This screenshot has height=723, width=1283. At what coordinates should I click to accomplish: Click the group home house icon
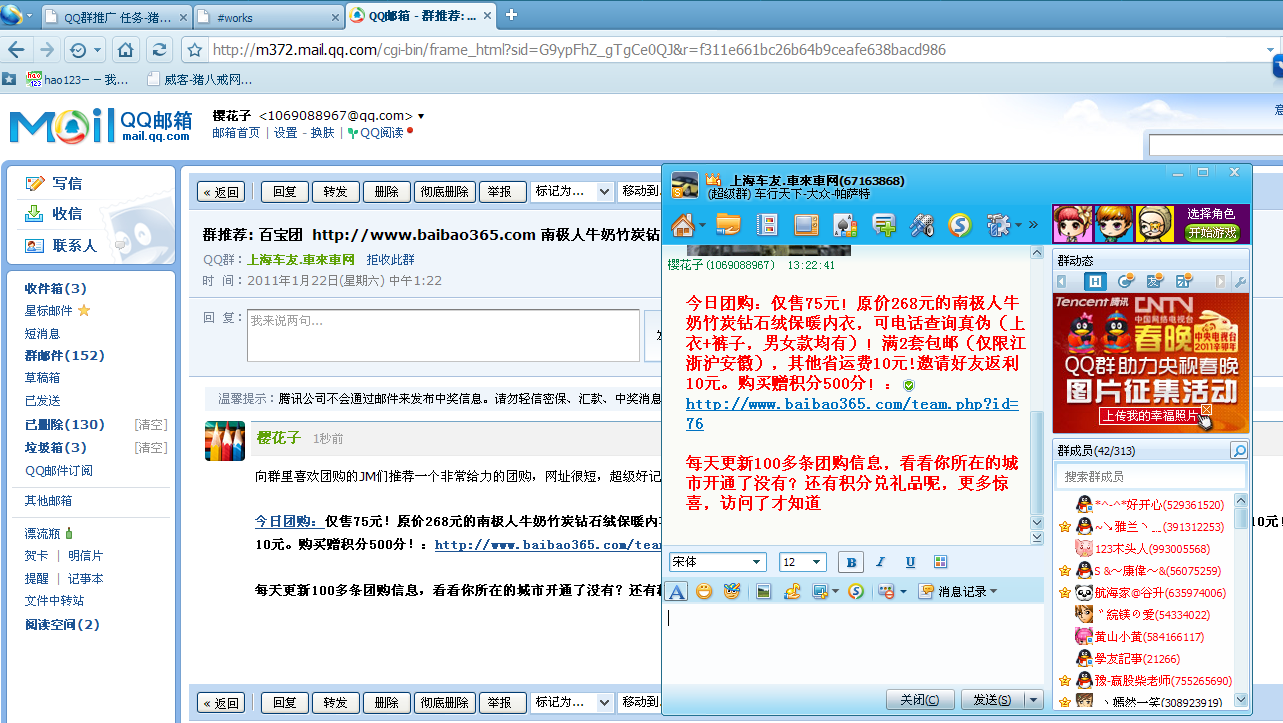pos(683,225)
